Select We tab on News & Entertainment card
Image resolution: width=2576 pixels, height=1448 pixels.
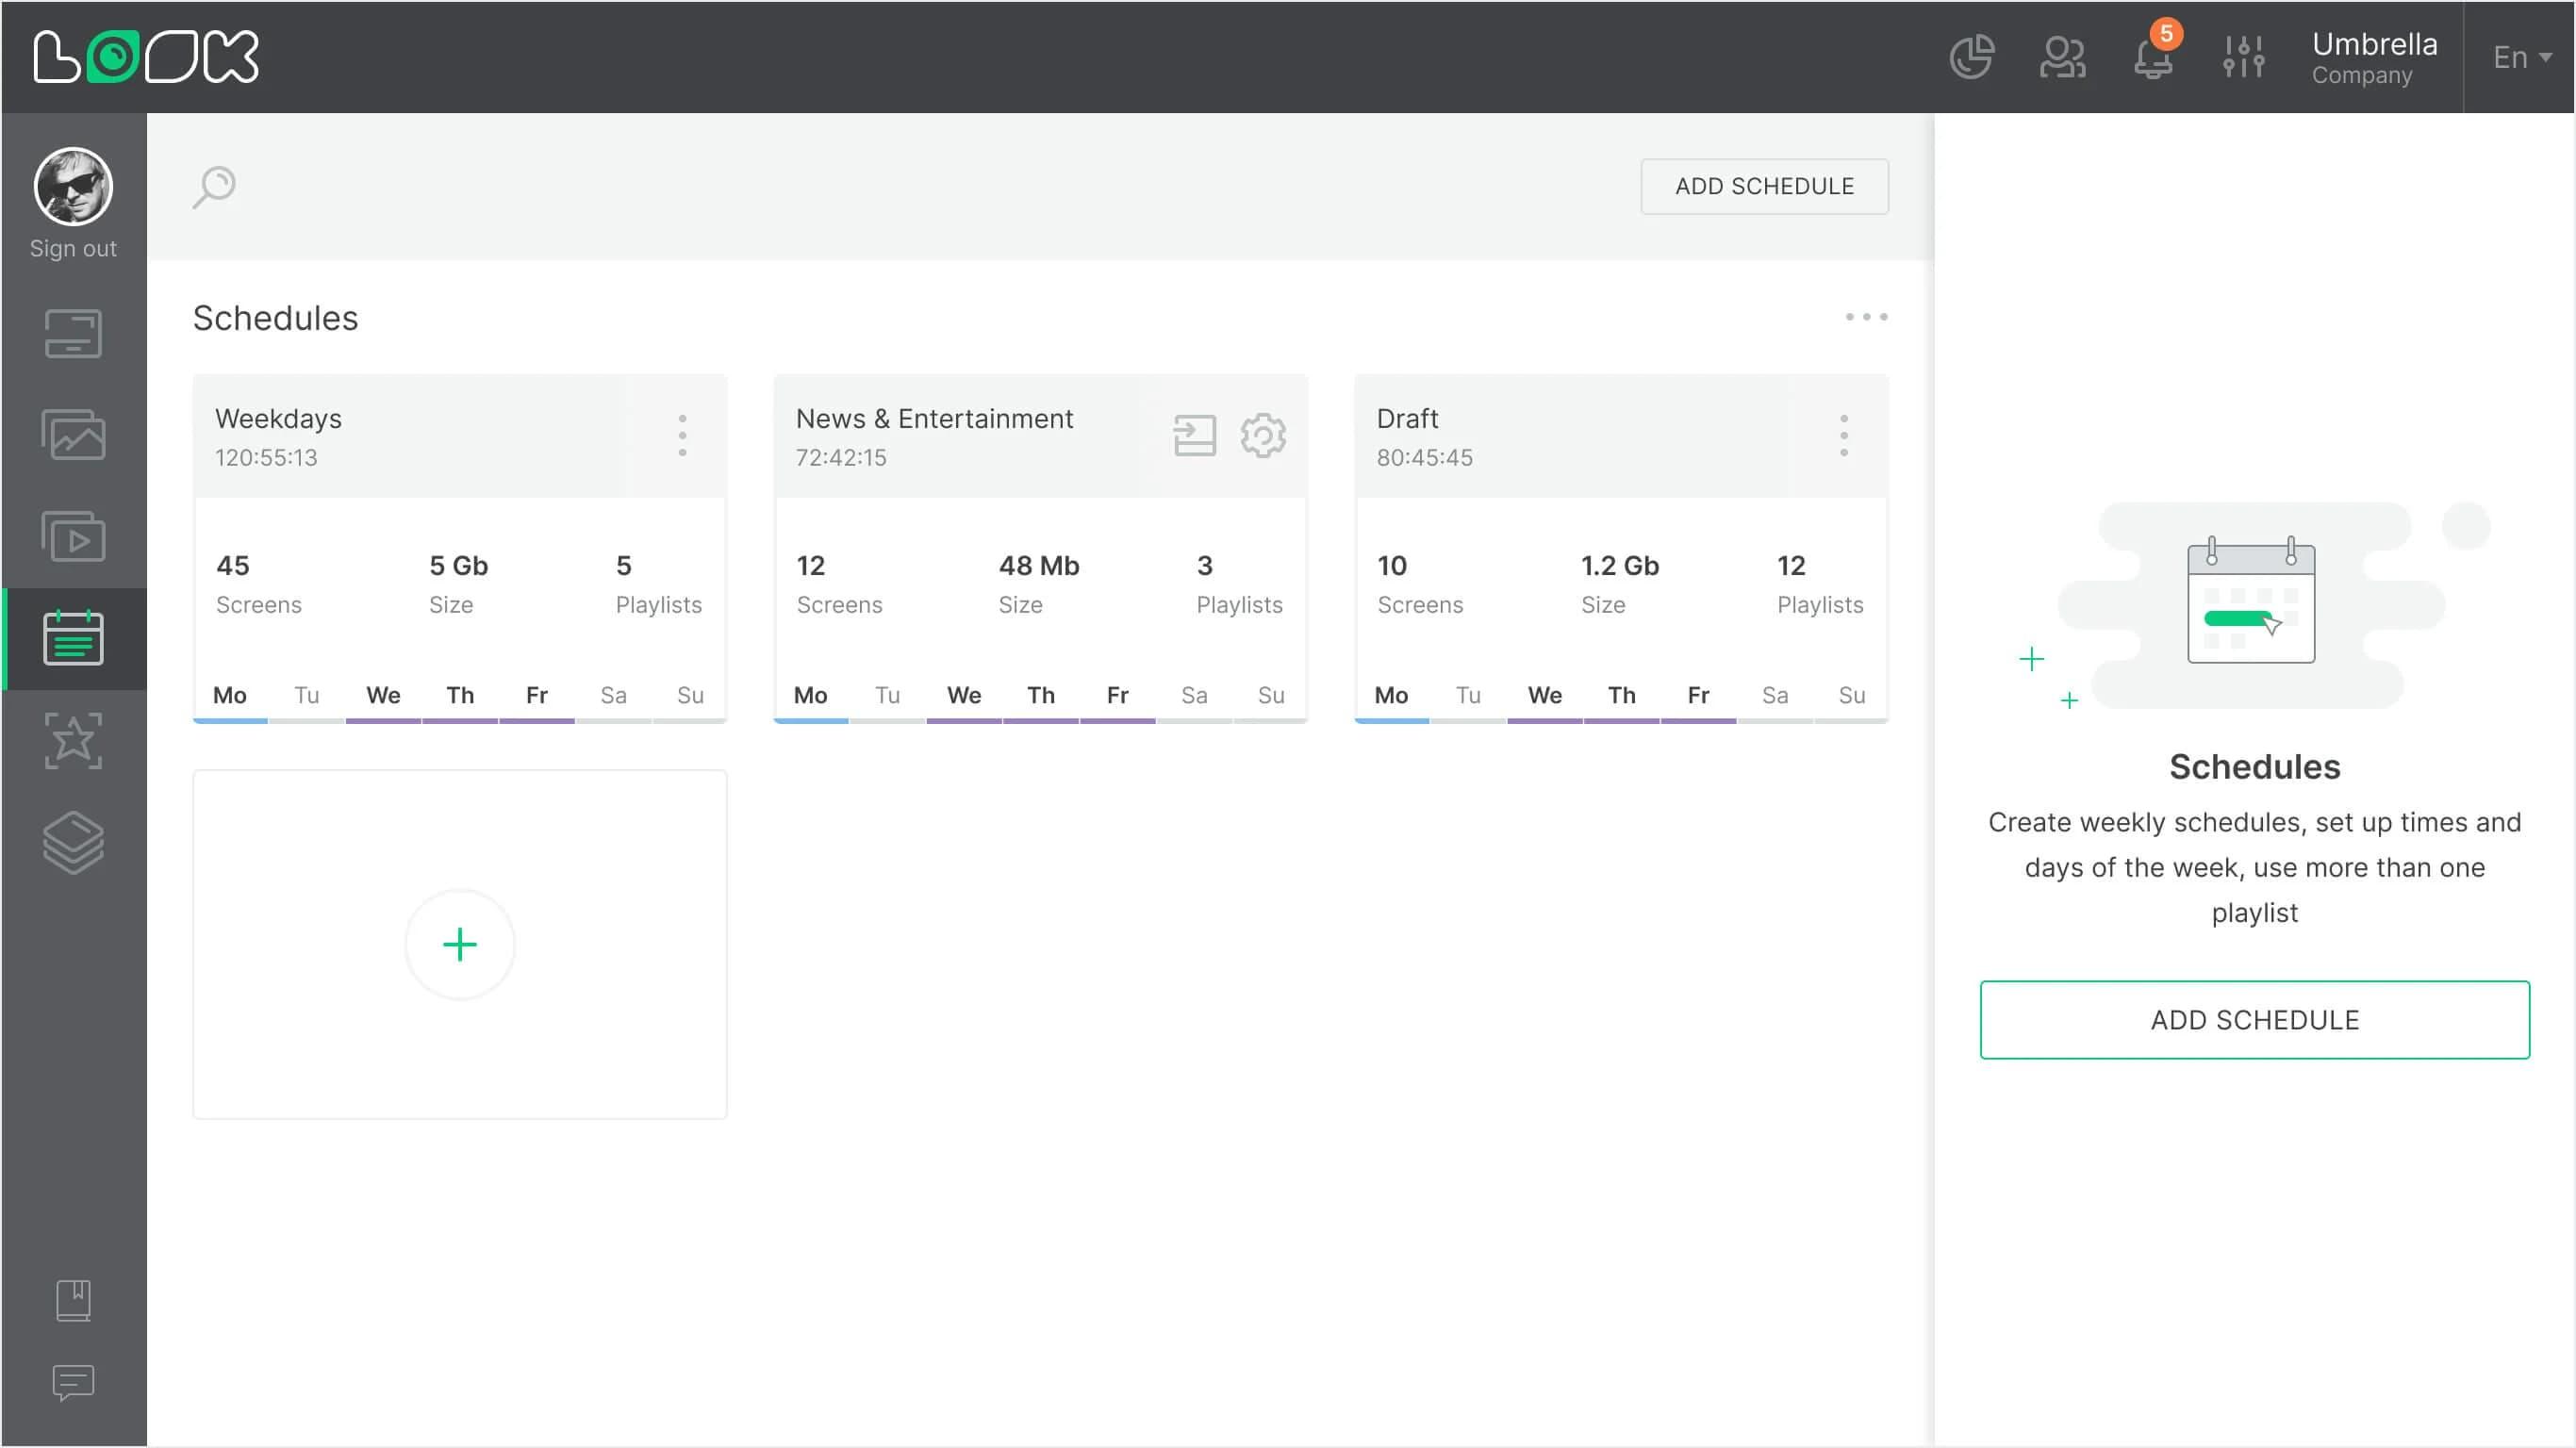click(x=964, y=696)
